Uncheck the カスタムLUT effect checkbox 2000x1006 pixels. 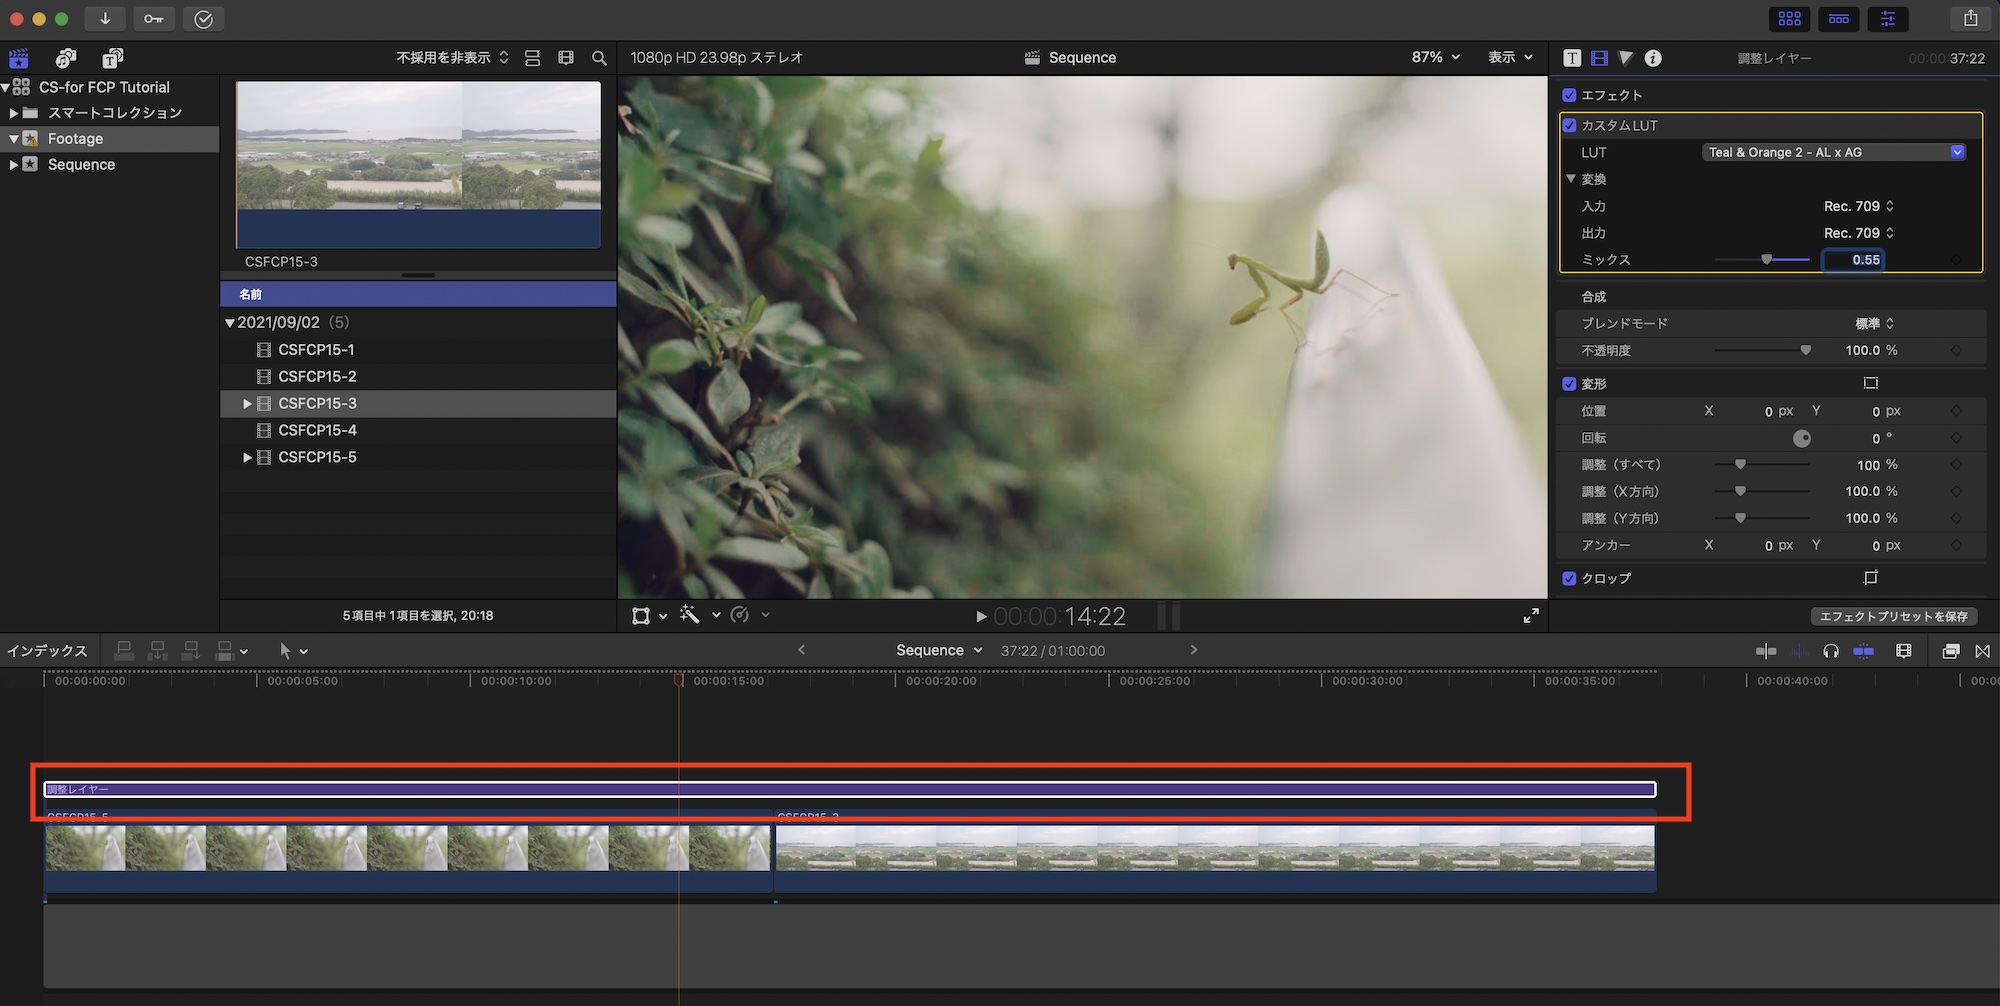1569,125
